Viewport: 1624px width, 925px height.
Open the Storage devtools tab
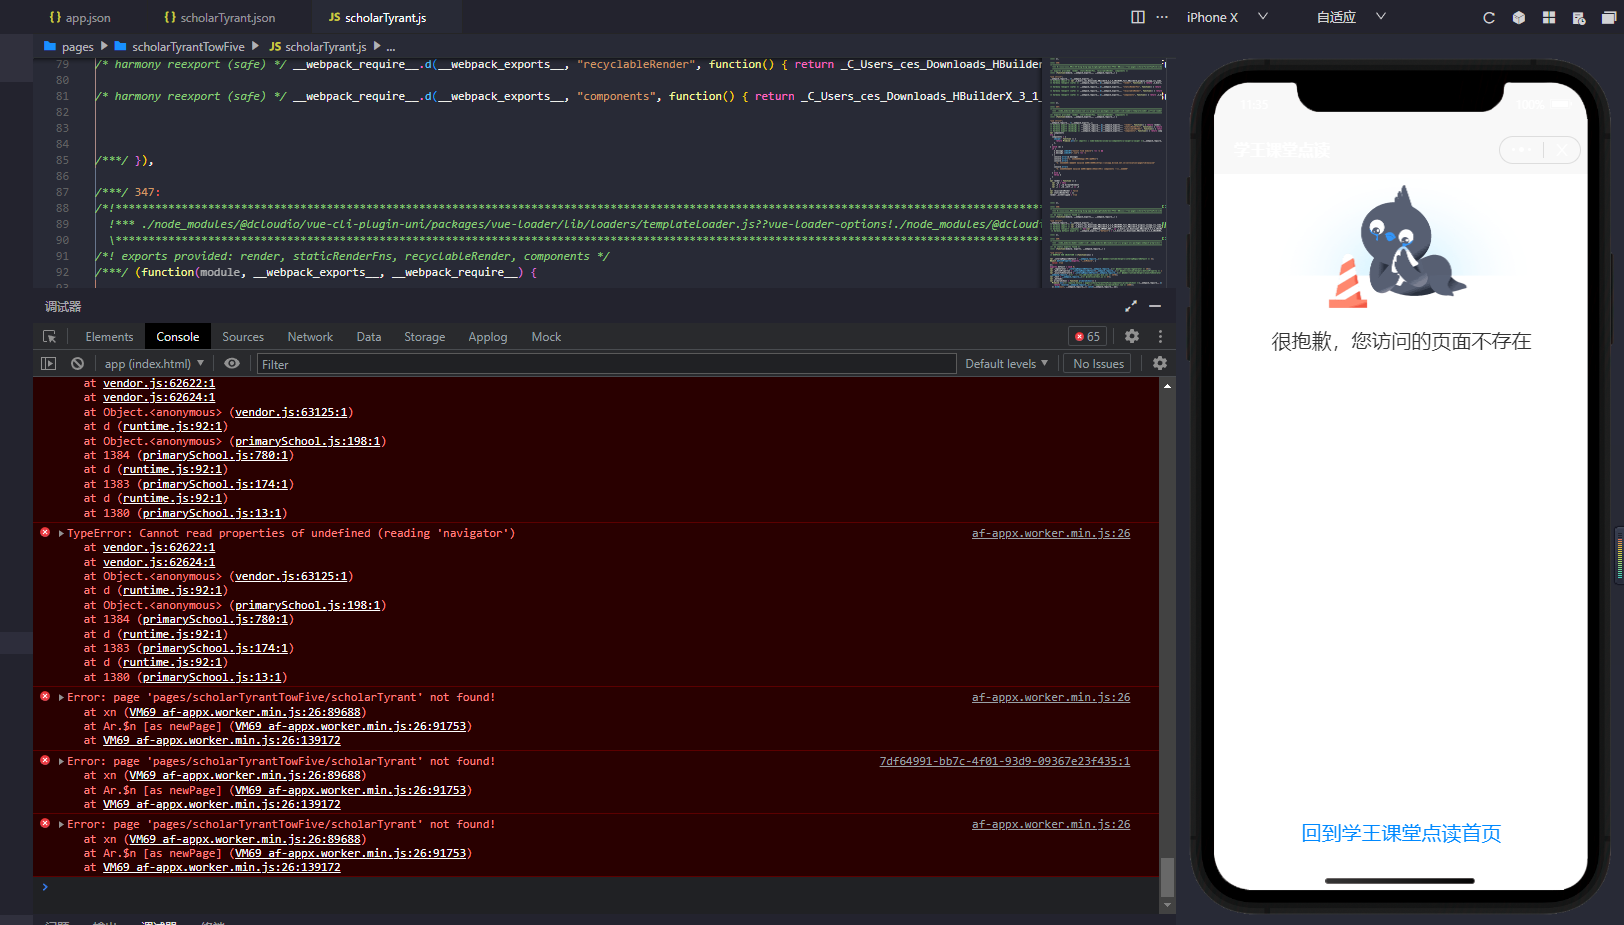[x=424, y=337]
